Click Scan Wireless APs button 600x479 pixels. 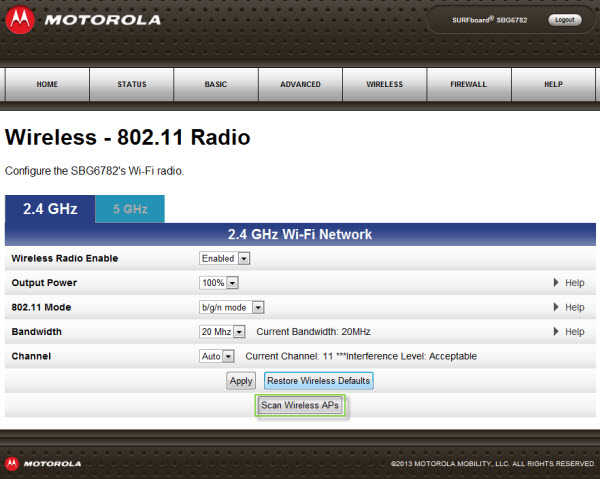click(299, 406)
